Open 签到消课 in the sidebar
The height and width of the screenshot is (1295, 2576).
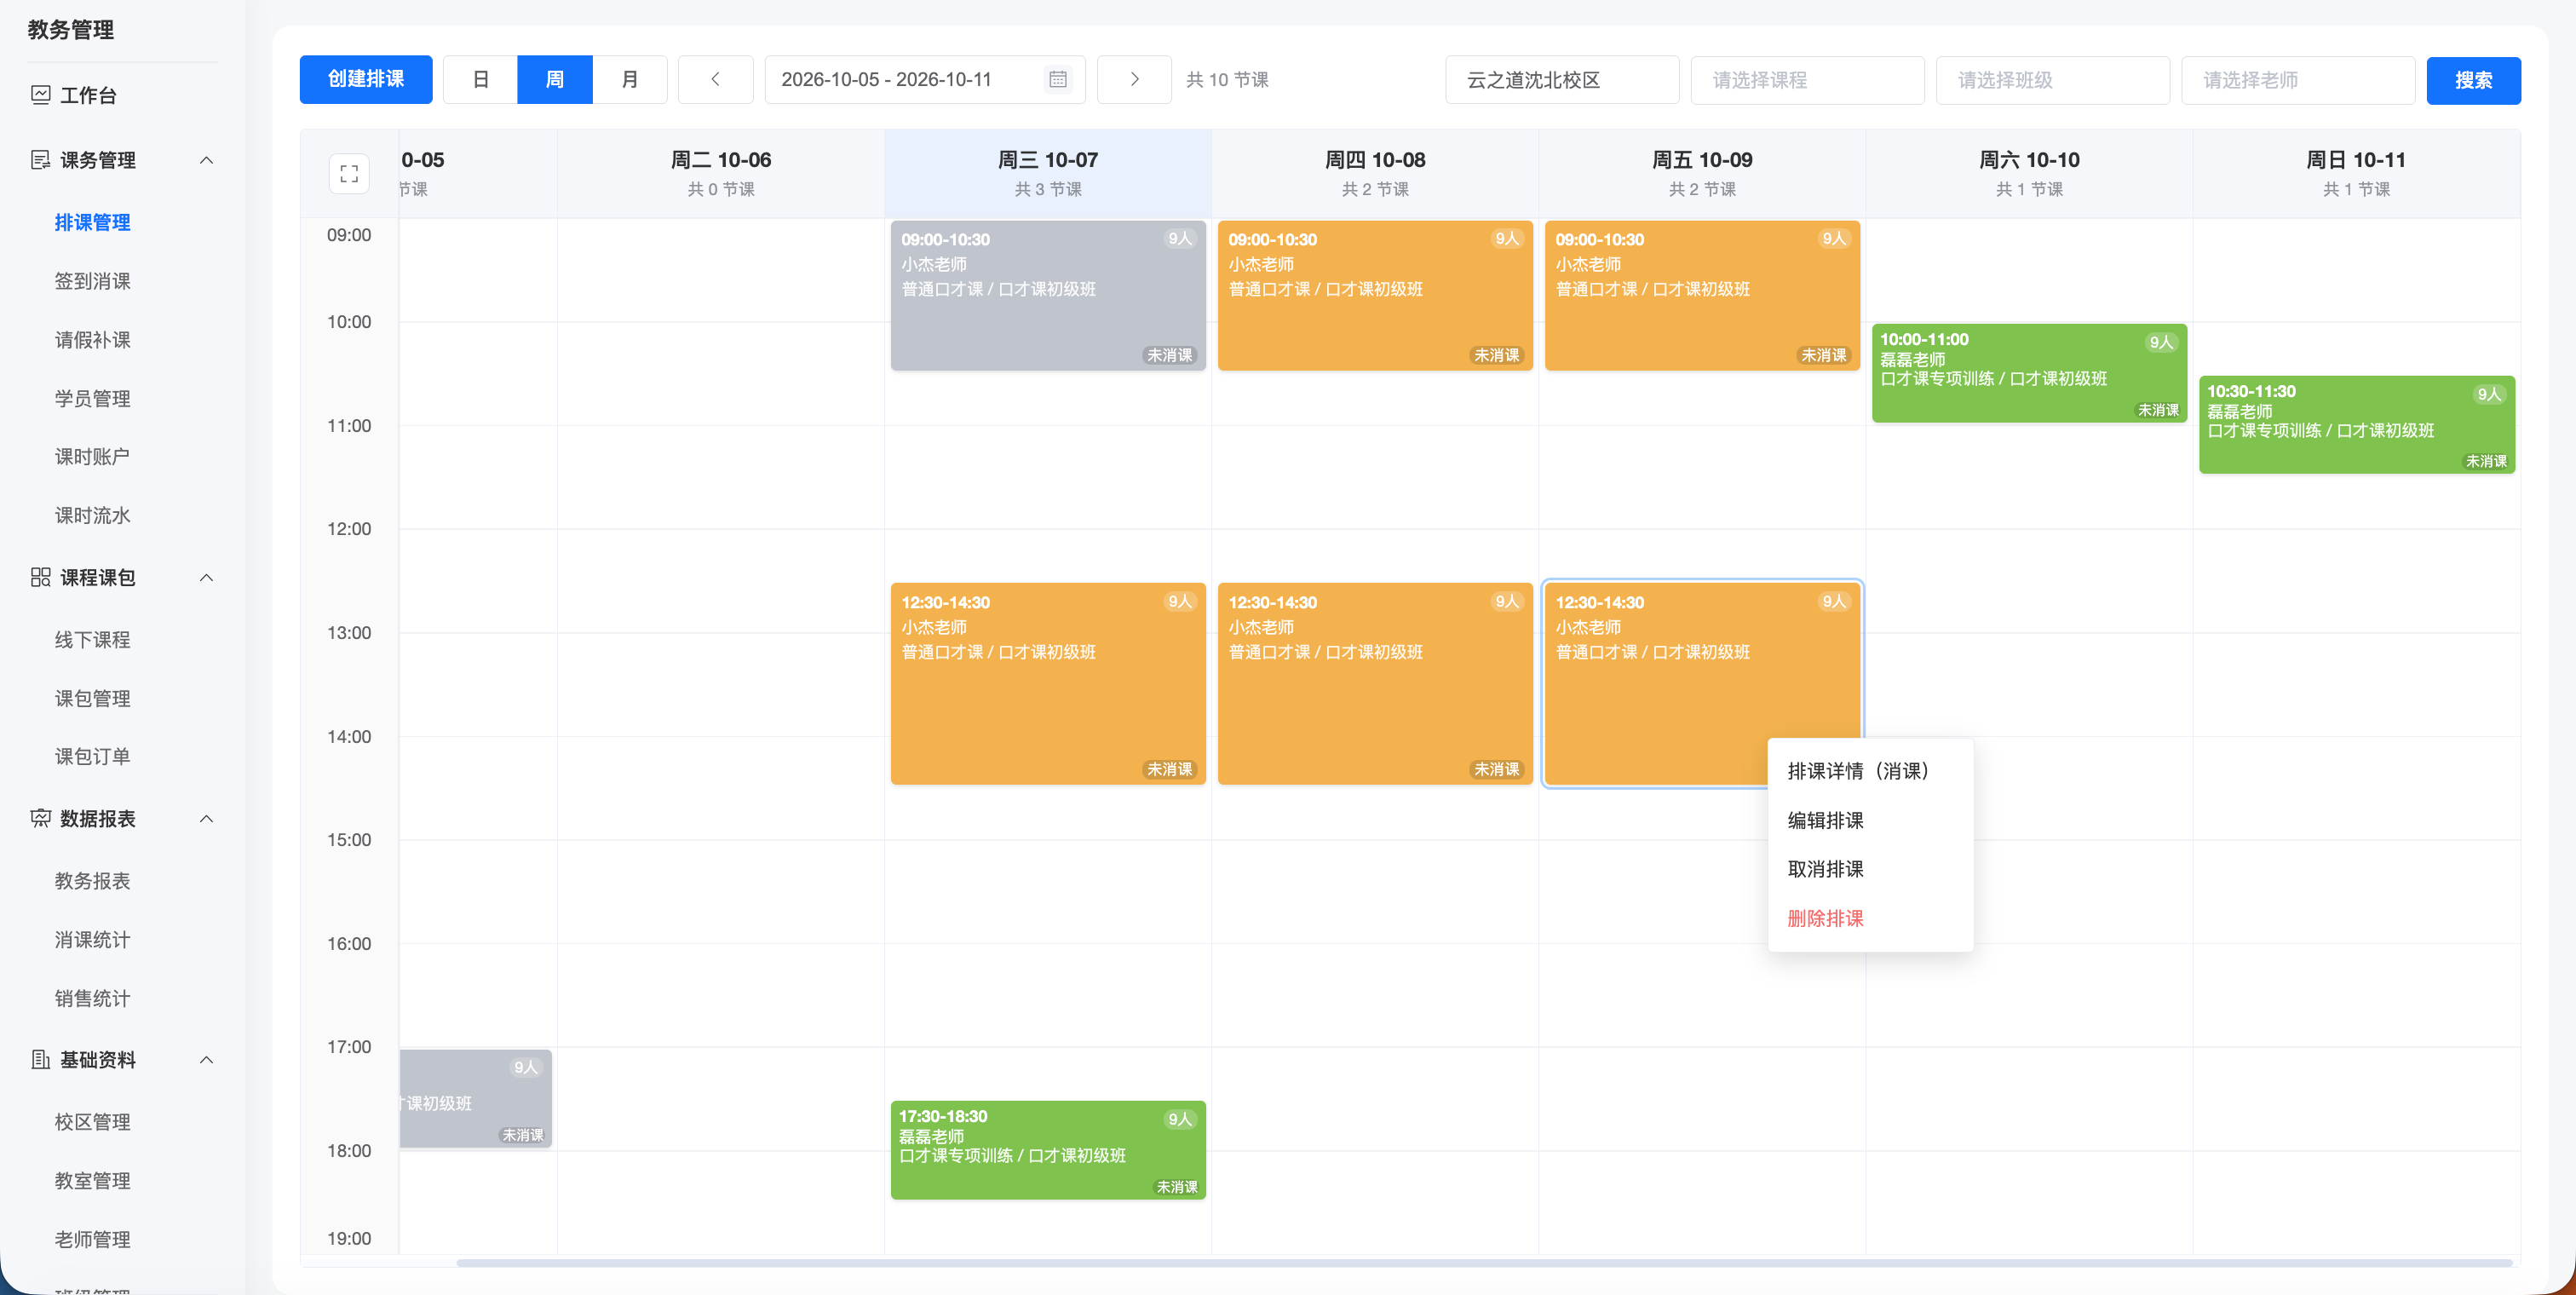coord(93,281)
